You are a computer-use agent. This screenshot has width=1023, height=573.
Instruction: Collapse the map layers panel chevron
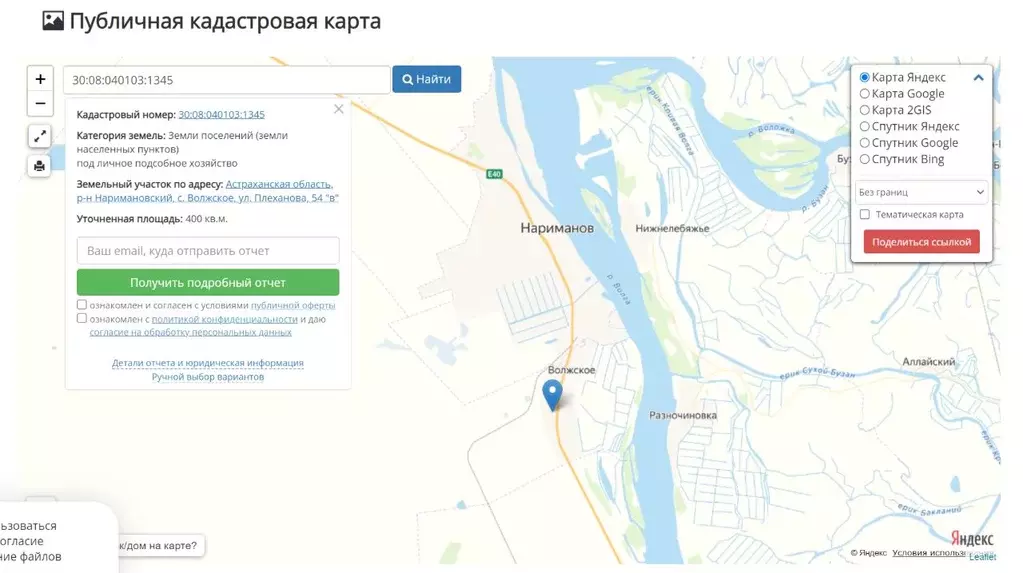tap(978, 78)
